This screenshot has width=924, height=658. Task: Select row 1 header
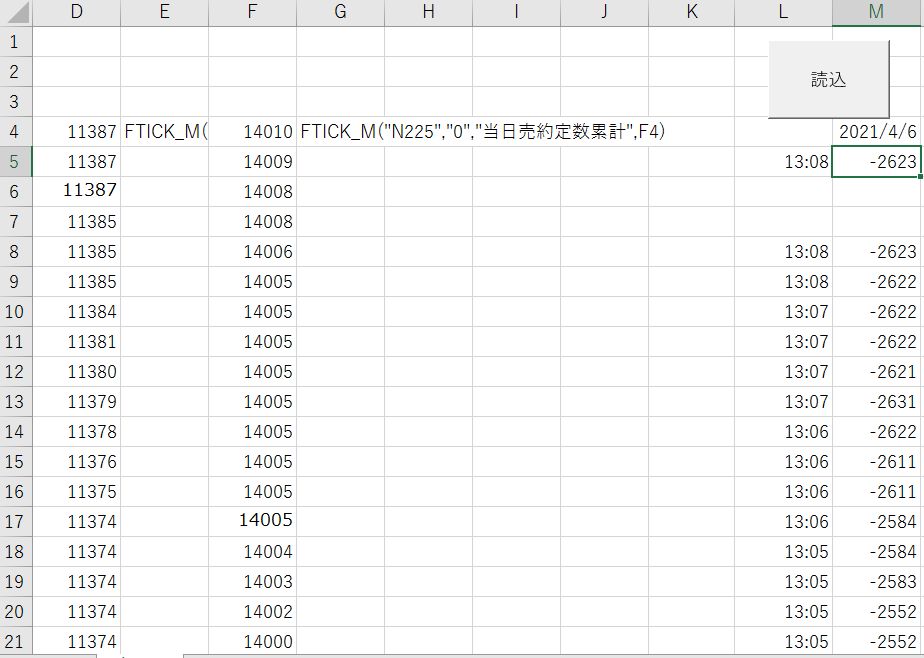pos(15,41)
